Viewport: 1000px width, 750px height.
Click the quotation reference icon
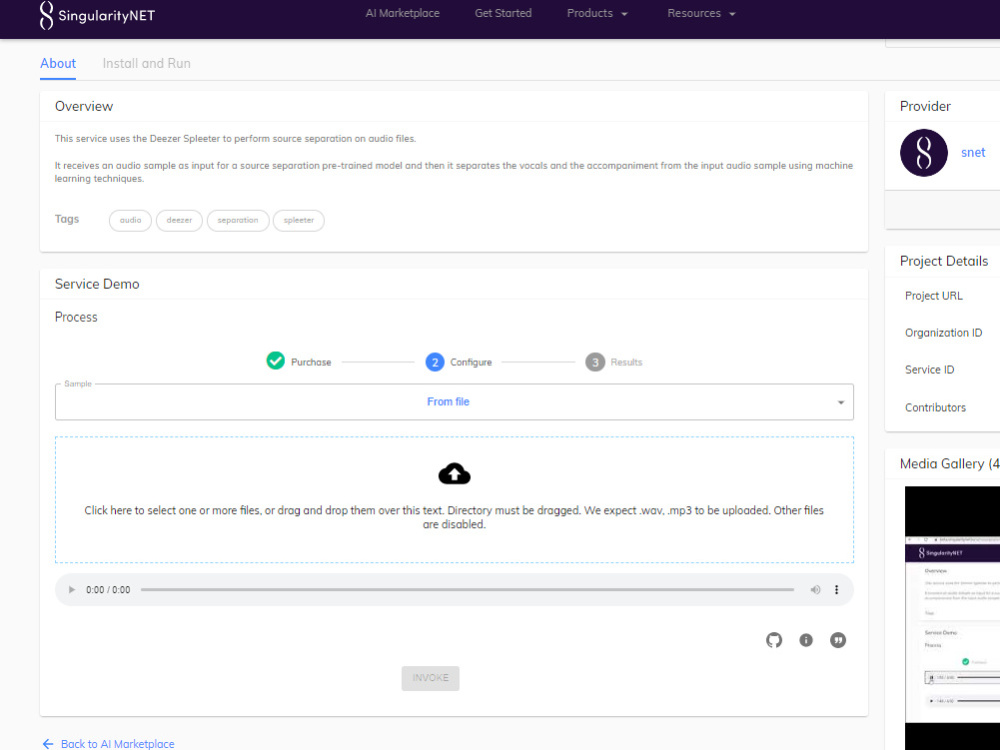838,640
